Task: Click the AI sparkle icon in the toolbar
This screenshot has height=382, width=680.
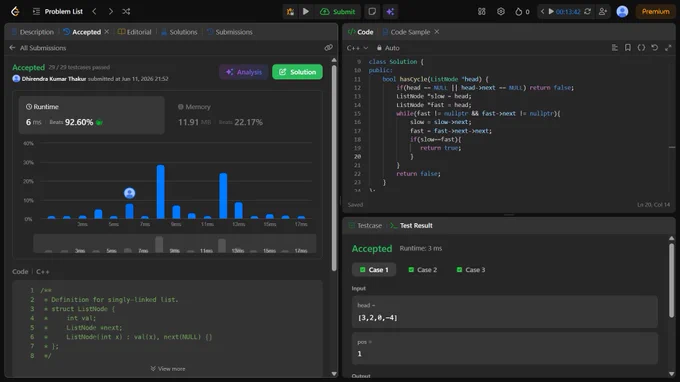Action: coord(390,12)
